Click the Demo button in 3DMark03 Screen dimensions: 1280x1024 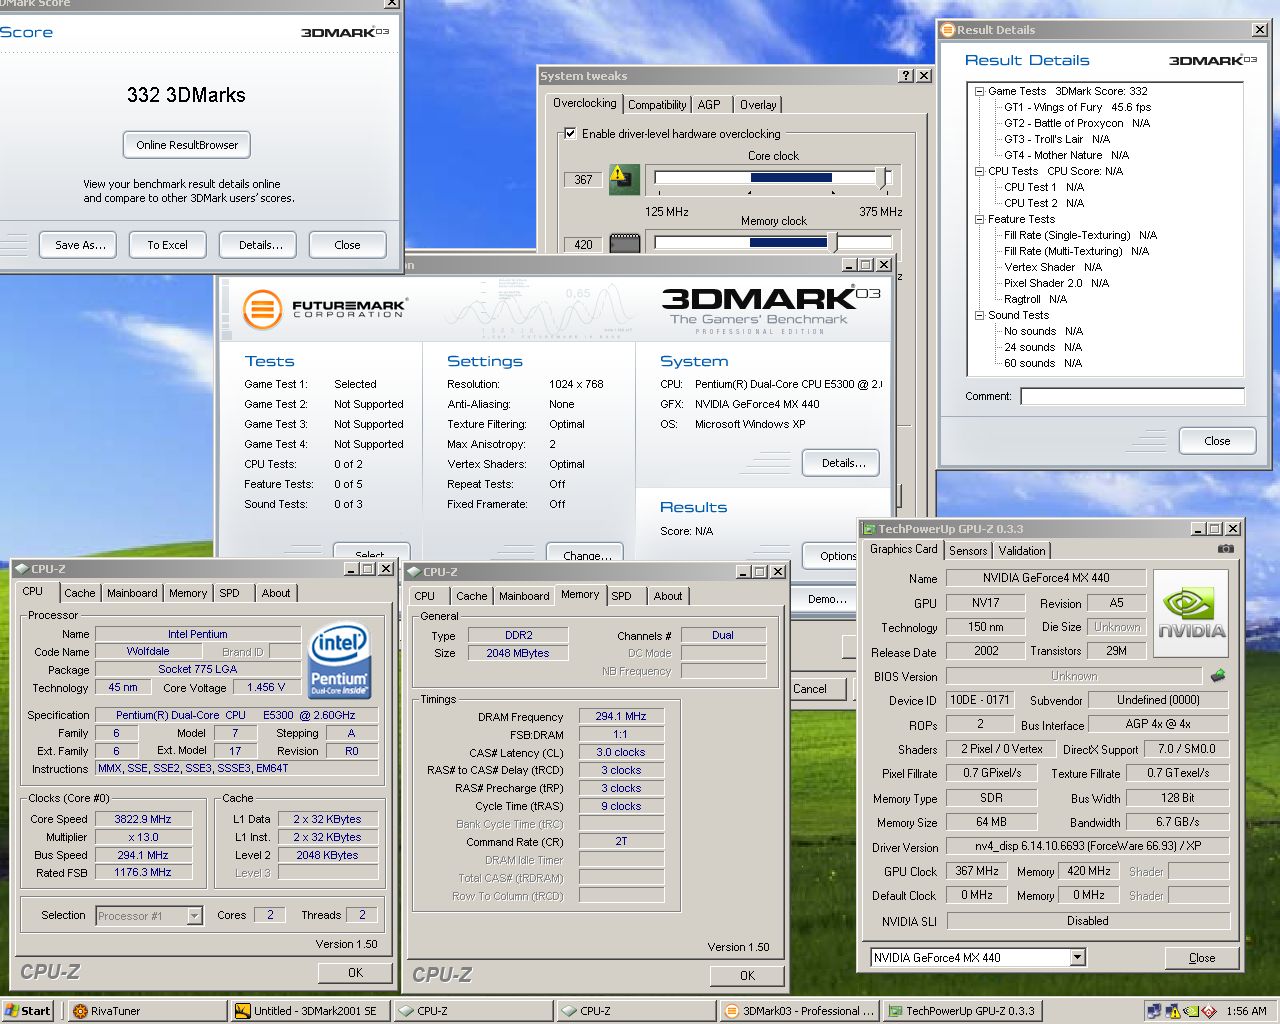(x=827, y=599)
